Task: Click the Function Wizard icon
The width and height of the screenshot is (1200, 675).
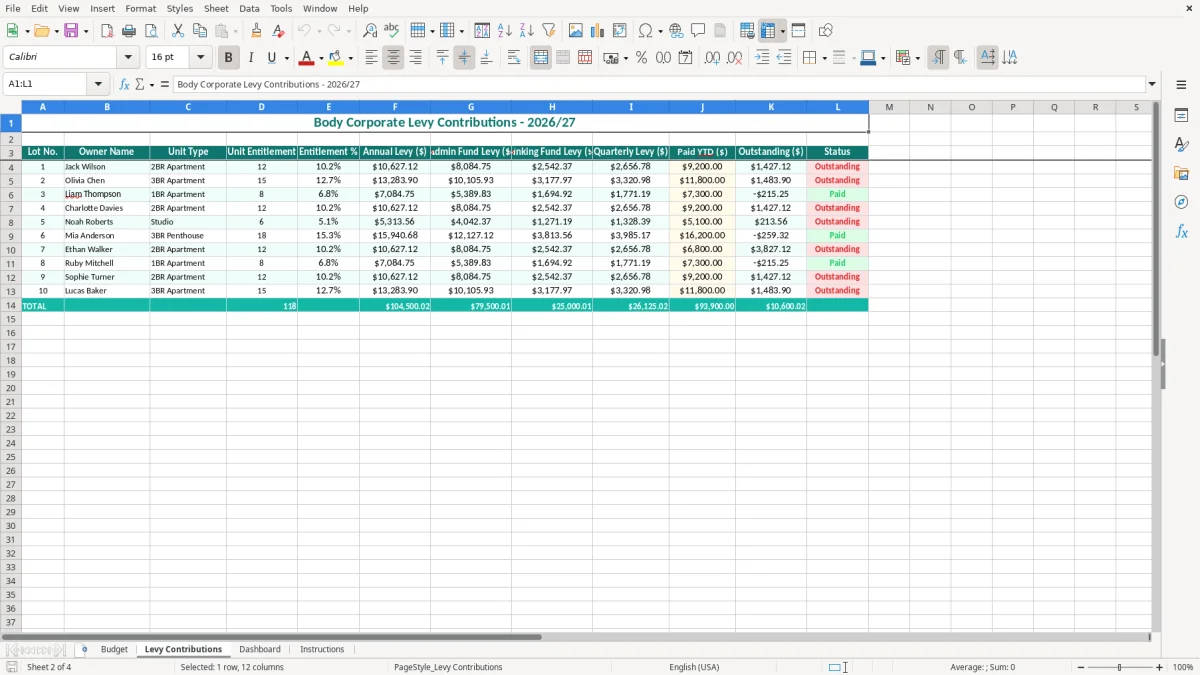Action: 125,85
